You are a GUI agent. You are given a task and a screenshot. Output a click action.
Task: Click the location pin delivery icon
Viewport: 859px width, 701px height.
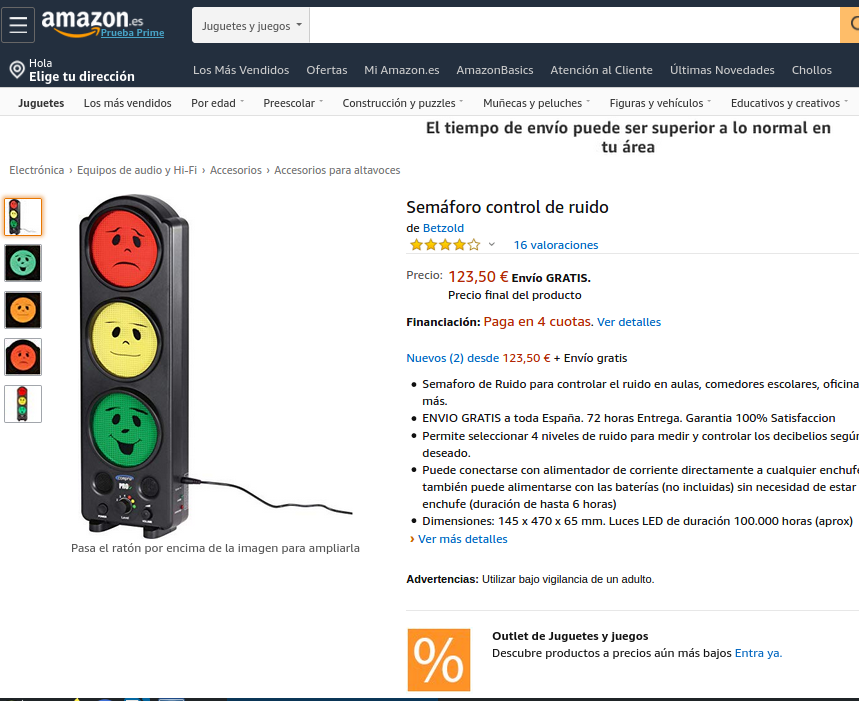click(17, 70)
